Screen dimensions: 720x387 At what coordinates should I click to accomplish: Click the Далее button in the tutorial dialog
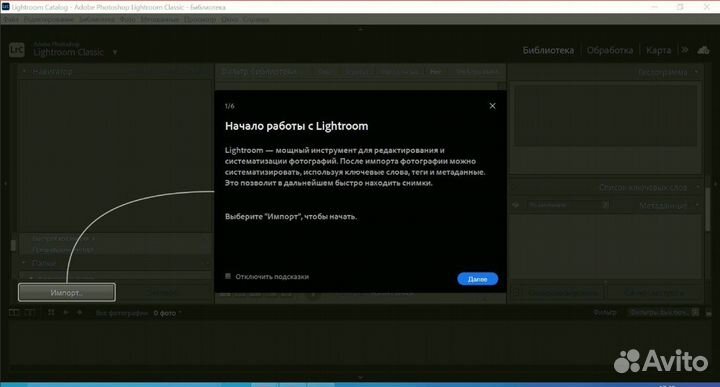pos(477,279)
